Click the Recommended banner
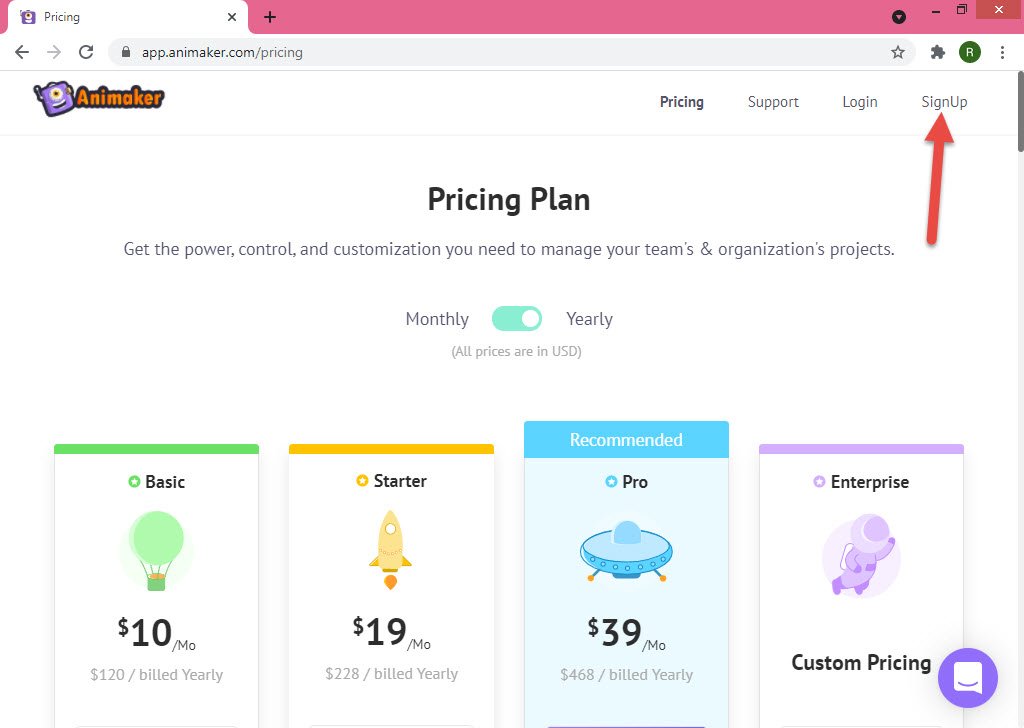This screenshot has width=1024, height=728. point(626,439)
